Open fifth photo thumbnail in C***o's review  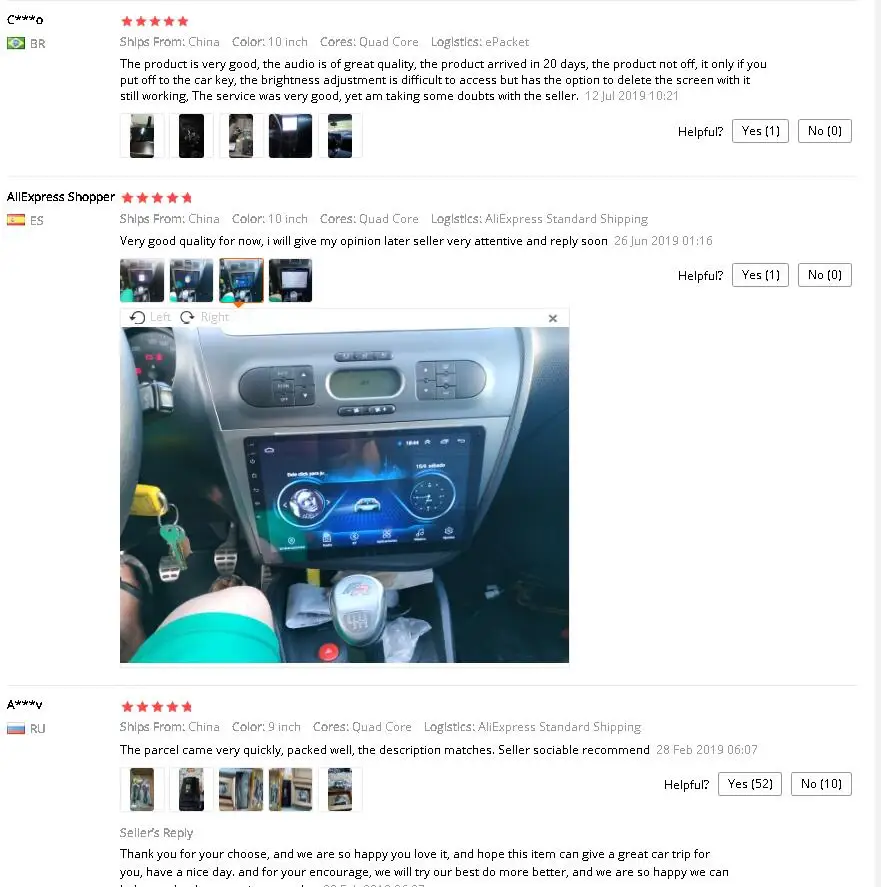point(340,136)
